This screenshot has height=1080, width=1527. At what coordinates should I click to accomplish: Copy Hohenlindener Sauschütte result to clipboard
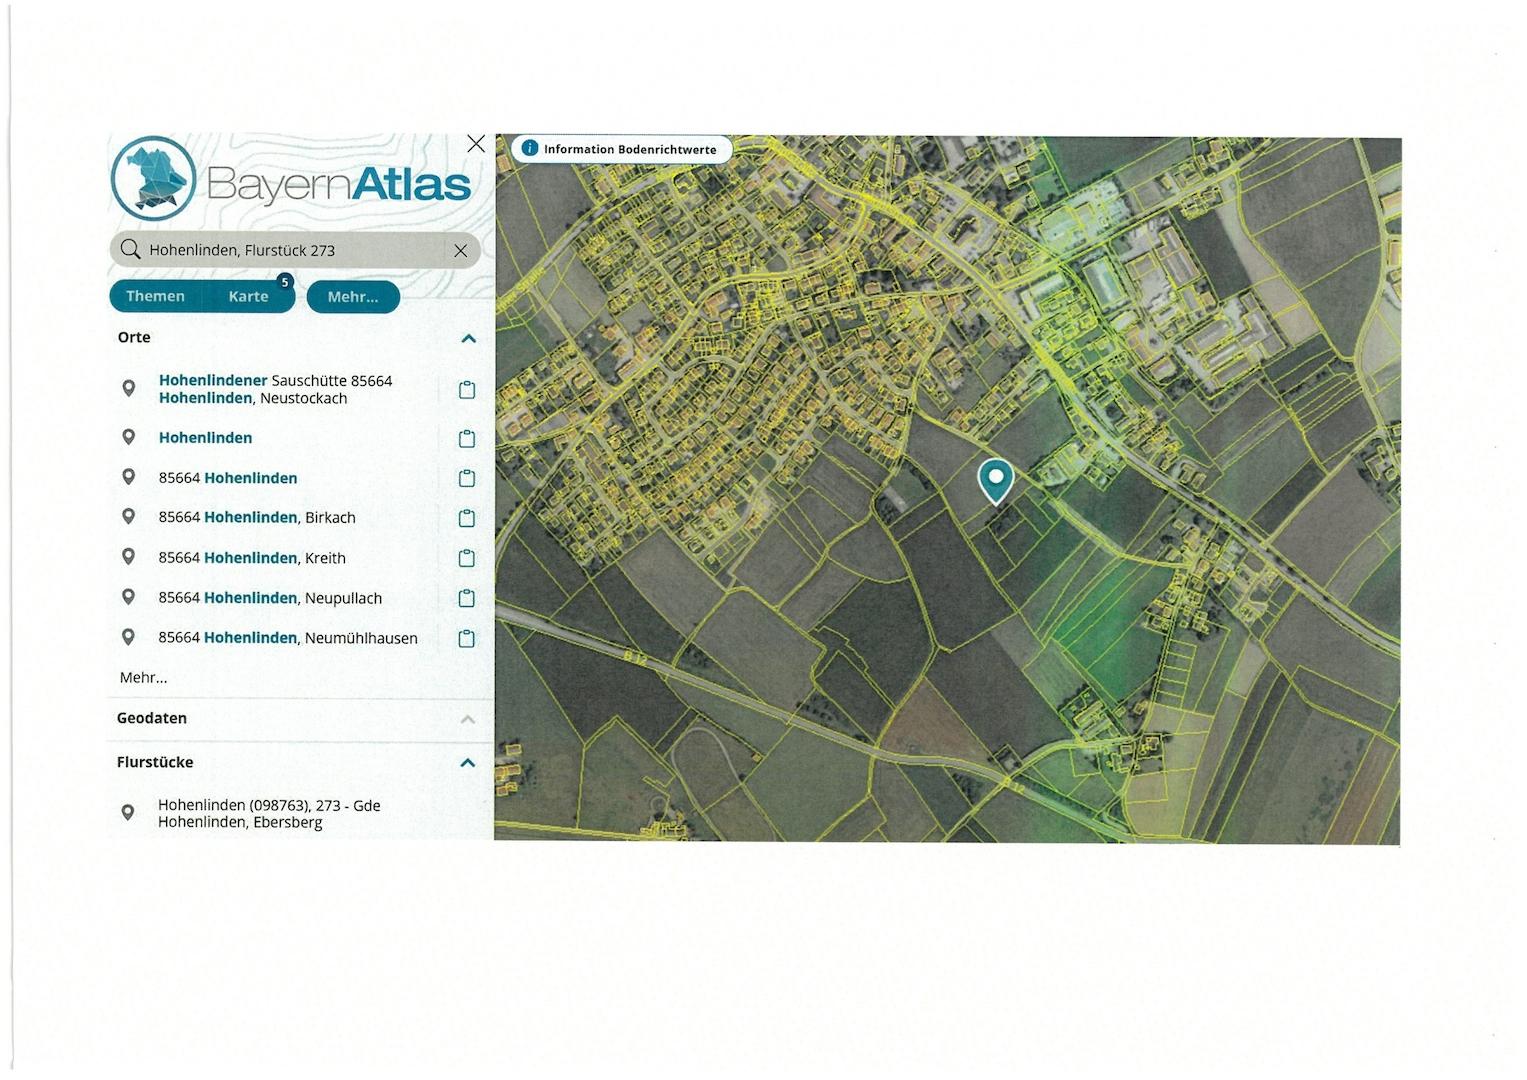click(x=466, y=390)
